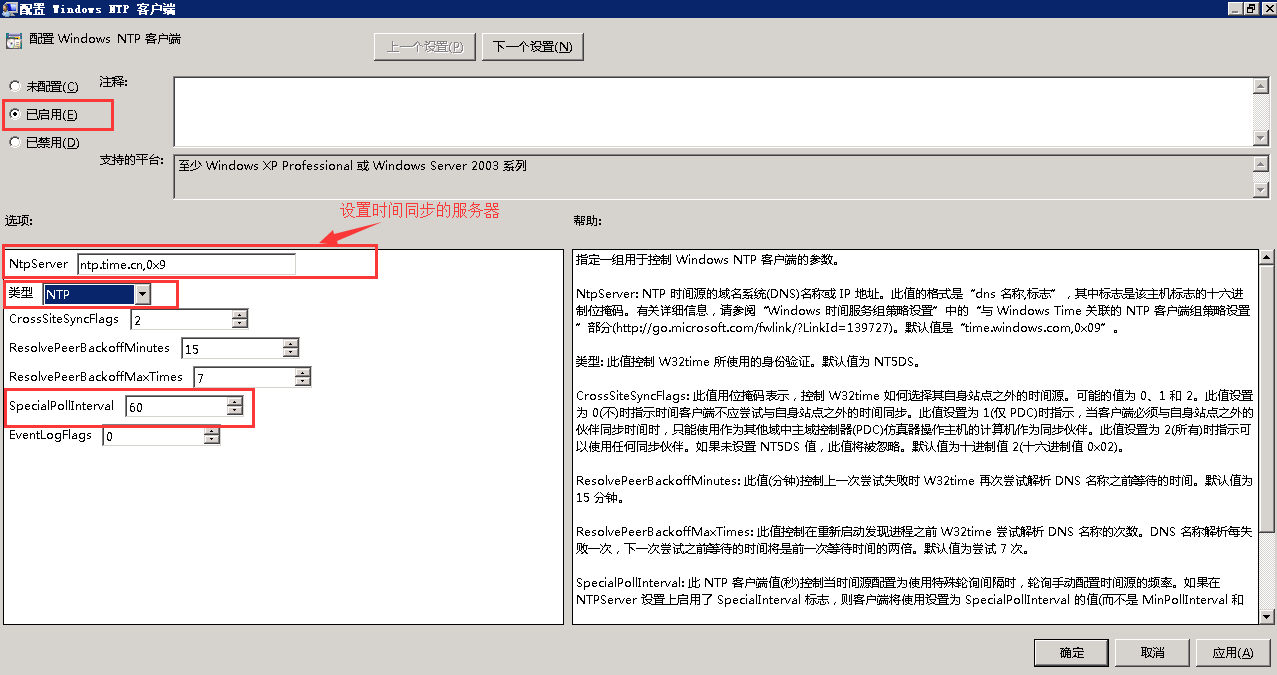Click down arrow of 注释 scrollbar
The image size is (1277, 675).
click(x=1261, y=138)
